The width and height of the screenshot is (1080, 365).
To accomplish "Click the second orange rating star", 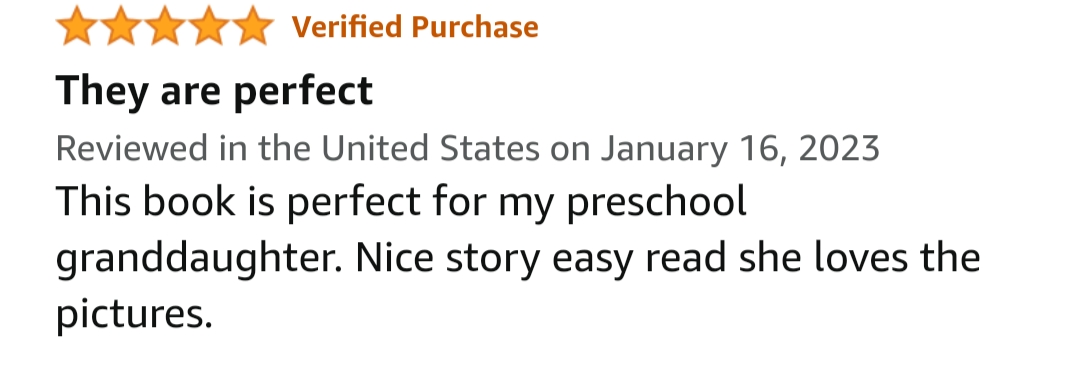I will pos(121,26).
